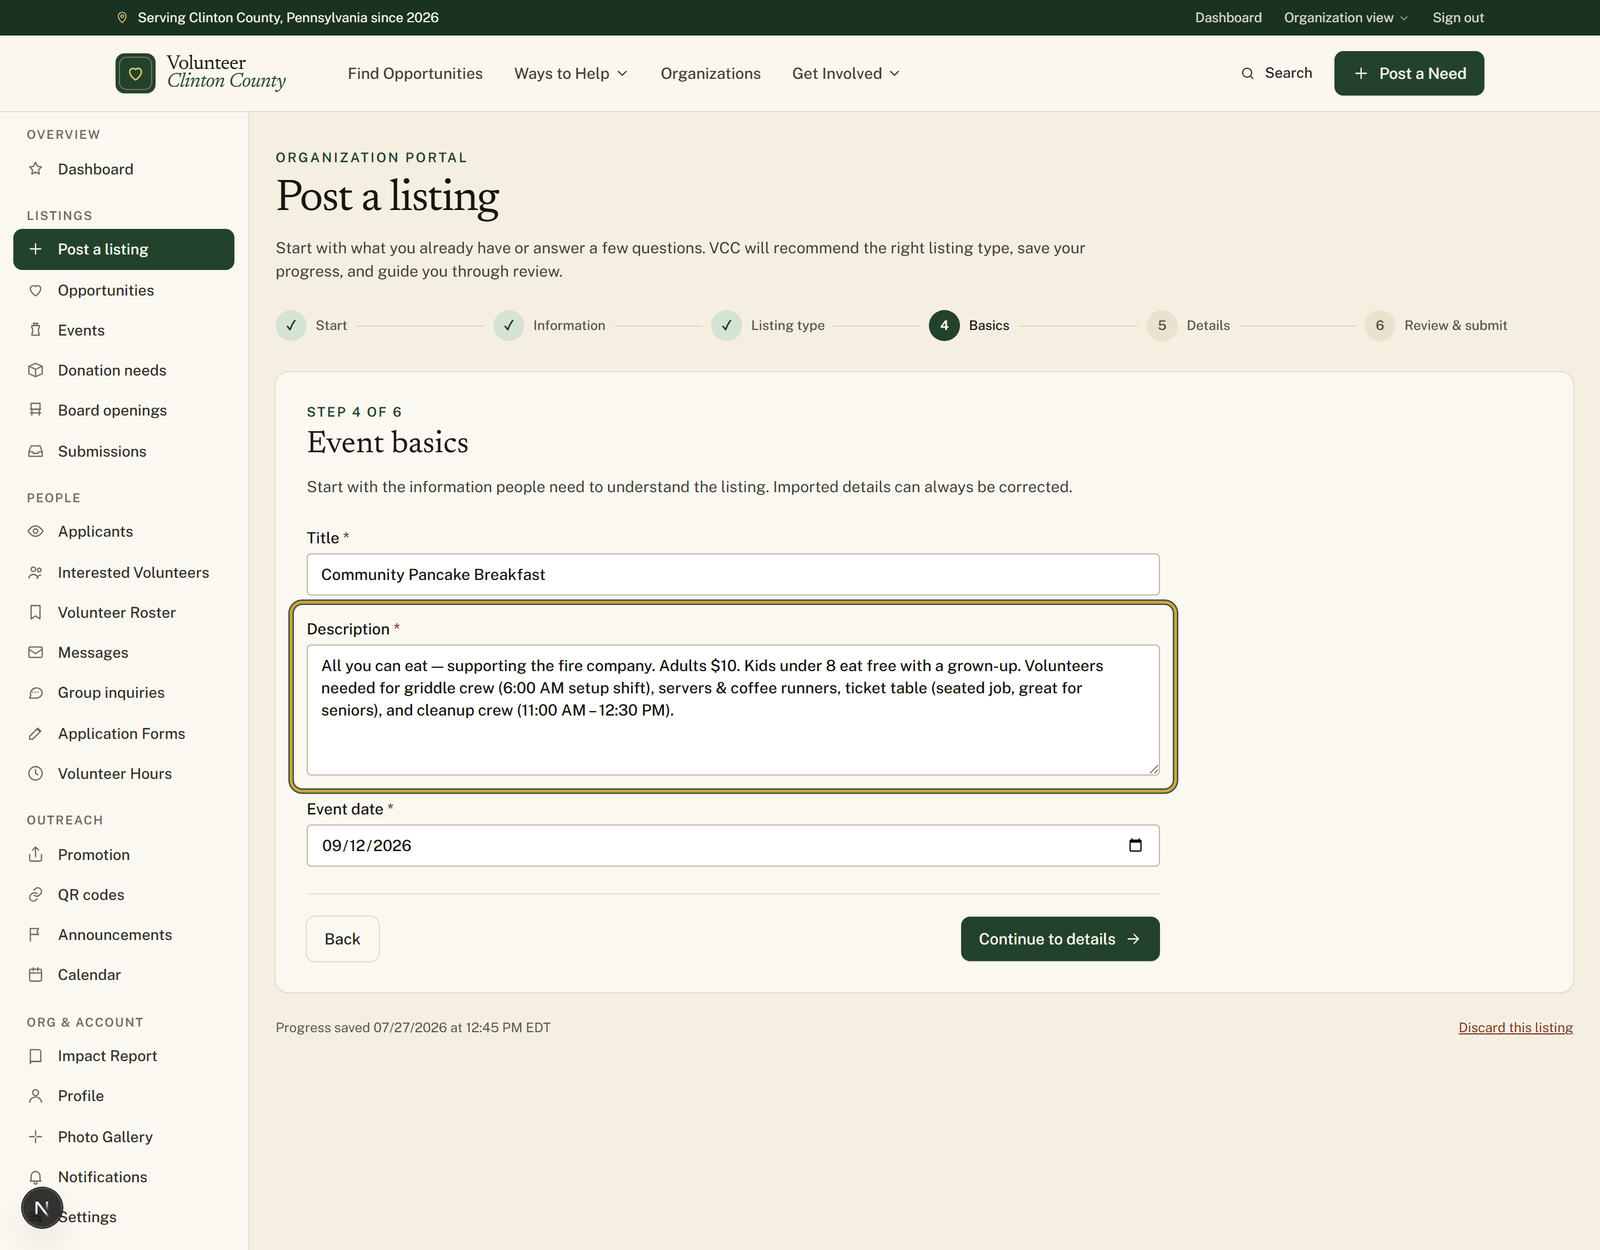1600x1250 pixels.
Task: Open Volunteer Hours in sidebar
Action: pyautogui.click(x=124, y=773)
